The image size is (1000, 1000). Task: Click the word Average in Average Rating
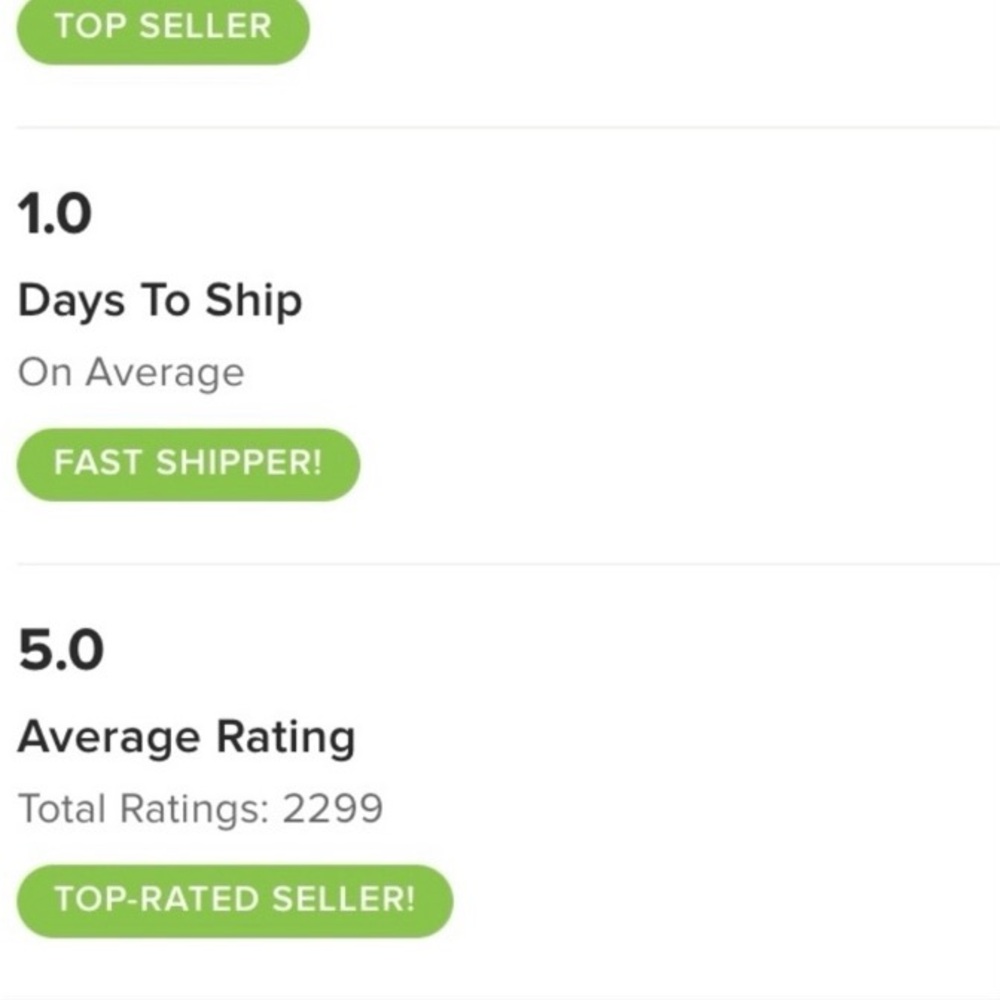[x=109, y=738]
